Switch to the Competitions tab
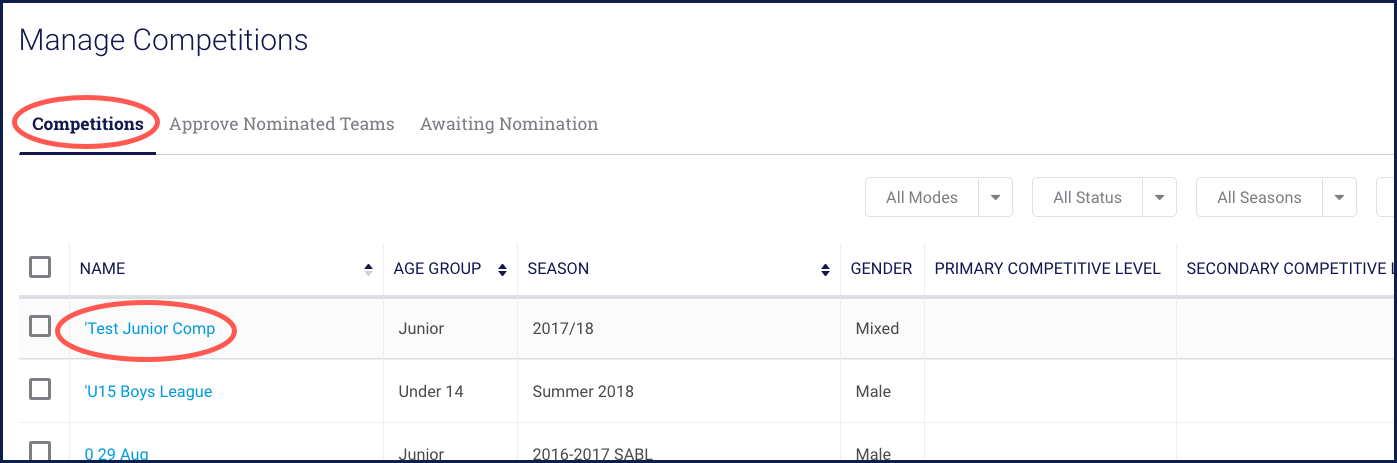1397x463 pixels. 88,124
